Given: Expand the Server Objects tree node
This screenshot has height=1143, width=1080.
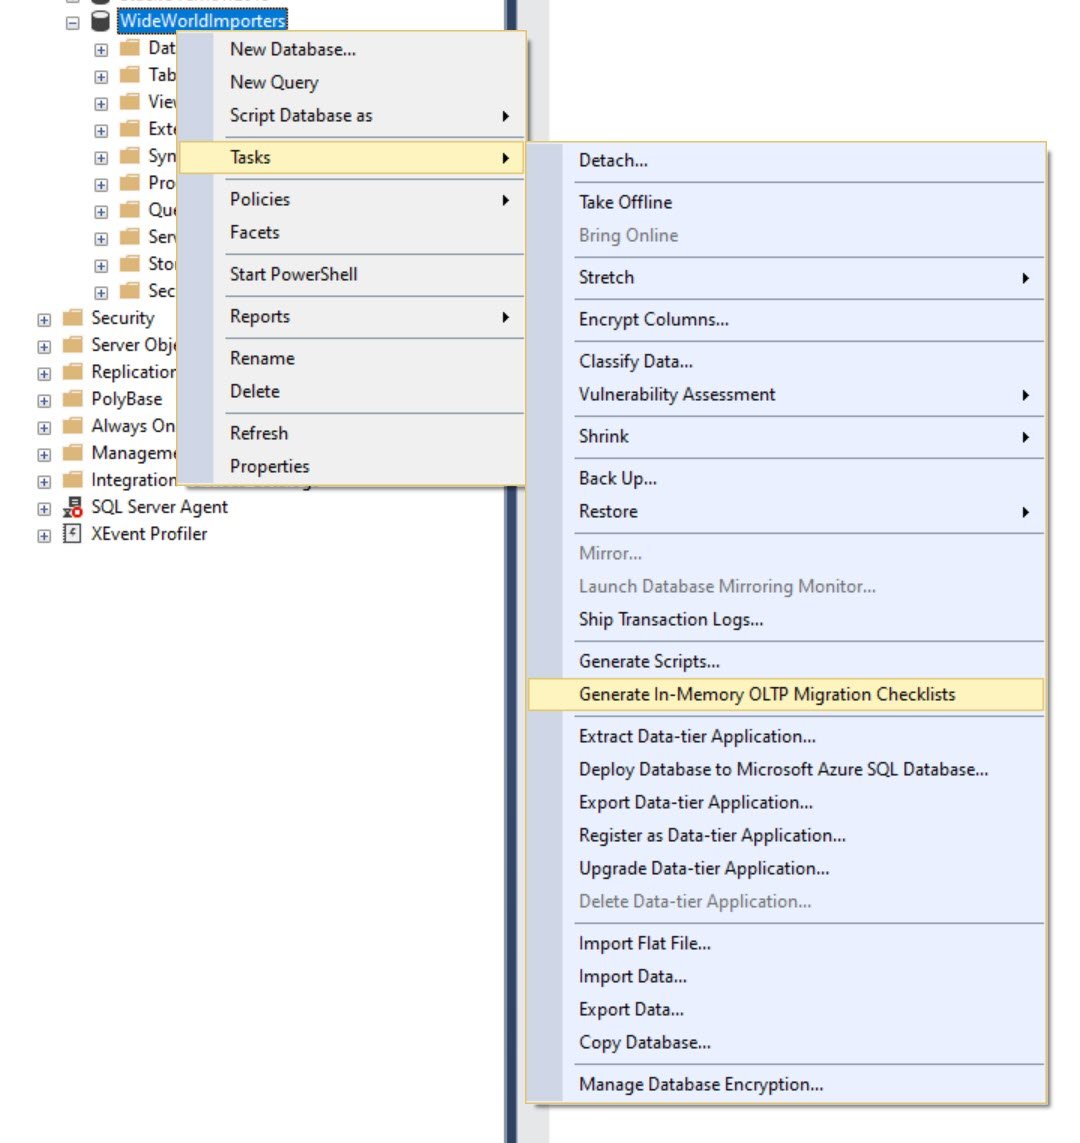Looking at the screenshot, I should click(44, 347).
